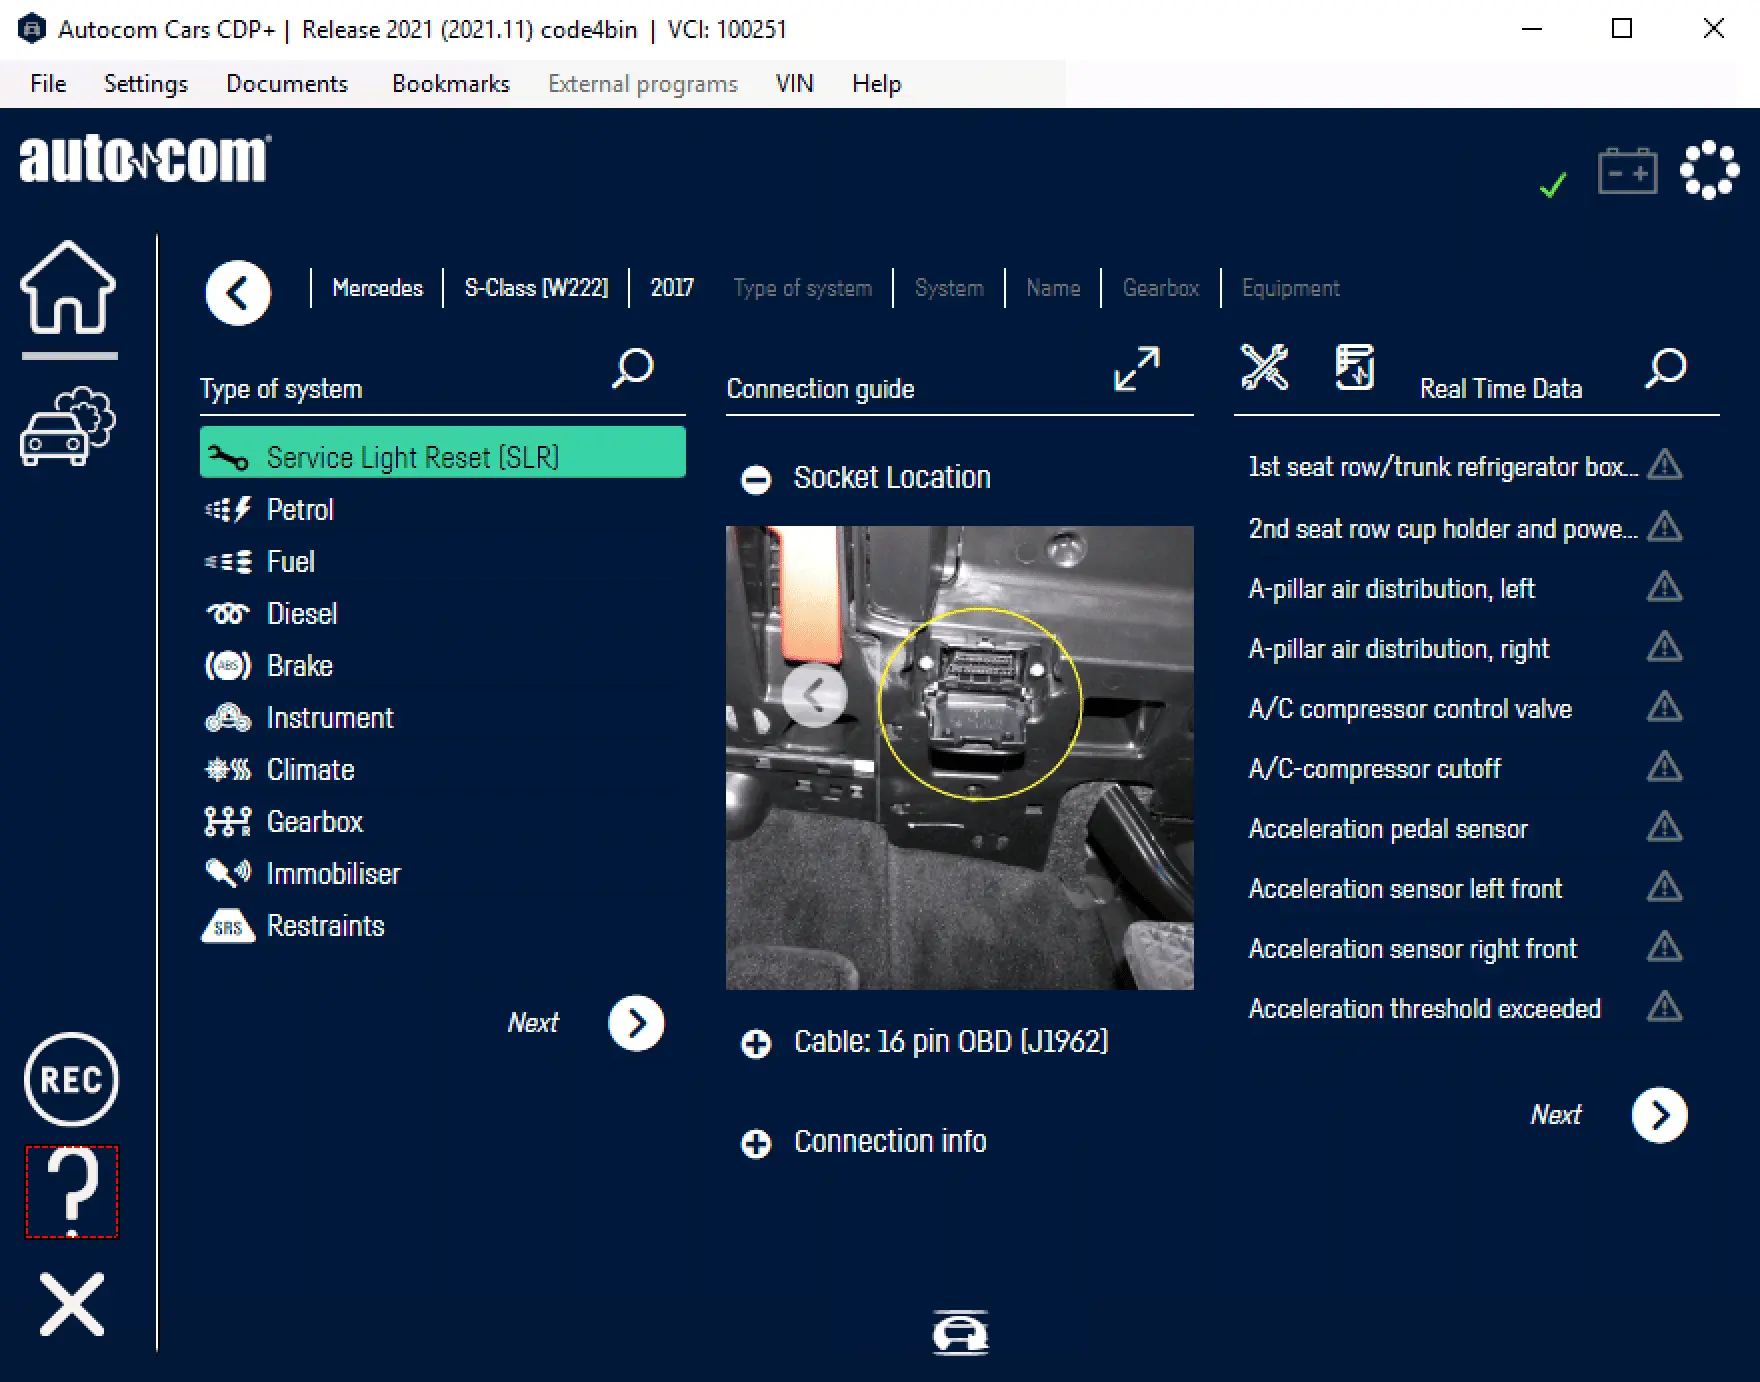Viewport: 1760px width, 1382px height.
Task: Open warning icon for Acceleration pedal sensor
Action: 1664,827
